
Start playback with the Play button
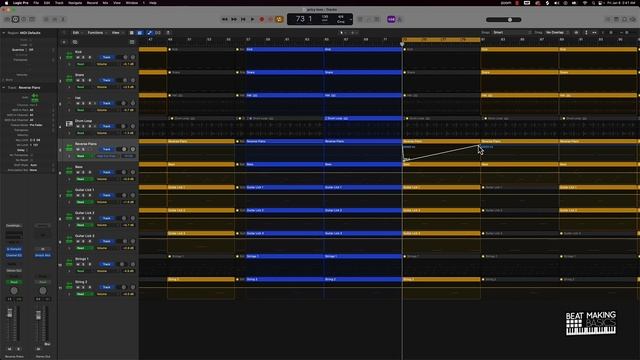tap(253, 19)
